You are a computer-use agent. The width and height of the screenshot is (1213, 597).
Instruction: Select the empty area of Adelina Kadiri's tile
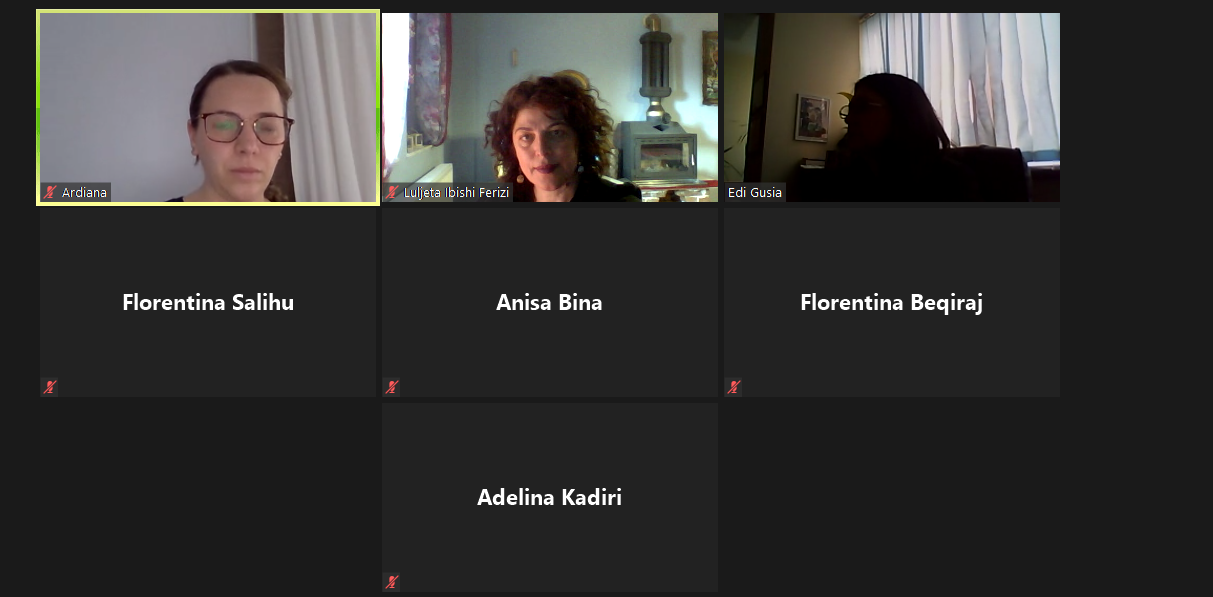coord(550,545)
